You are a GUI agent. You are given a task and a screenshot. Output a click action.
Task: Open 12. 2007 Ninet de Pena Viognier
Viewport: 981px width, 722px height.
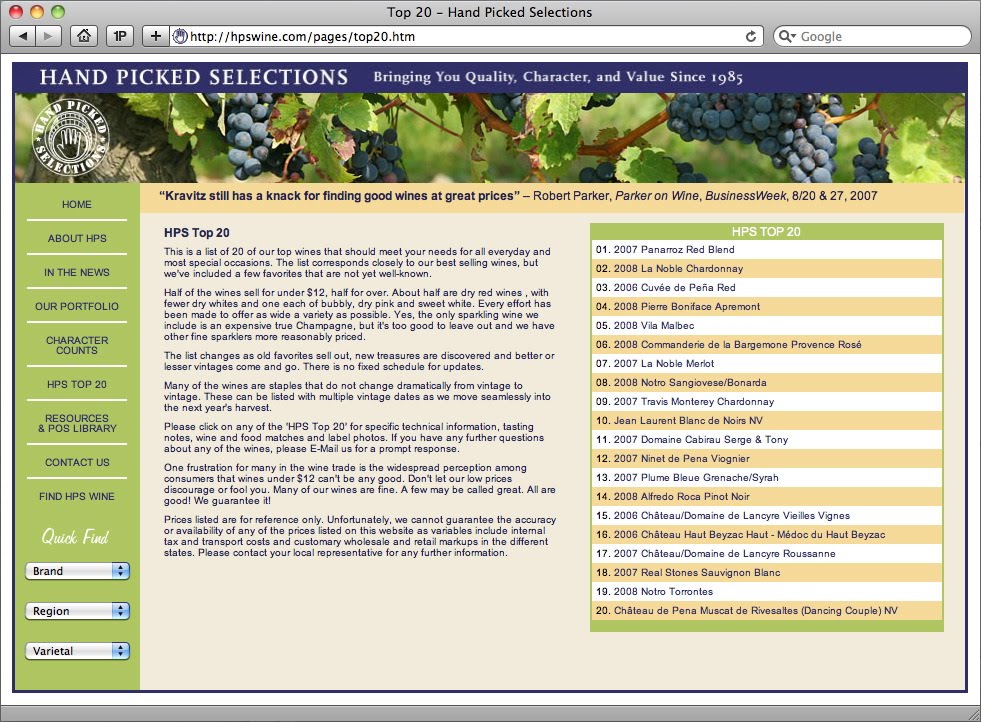(766, 459)
